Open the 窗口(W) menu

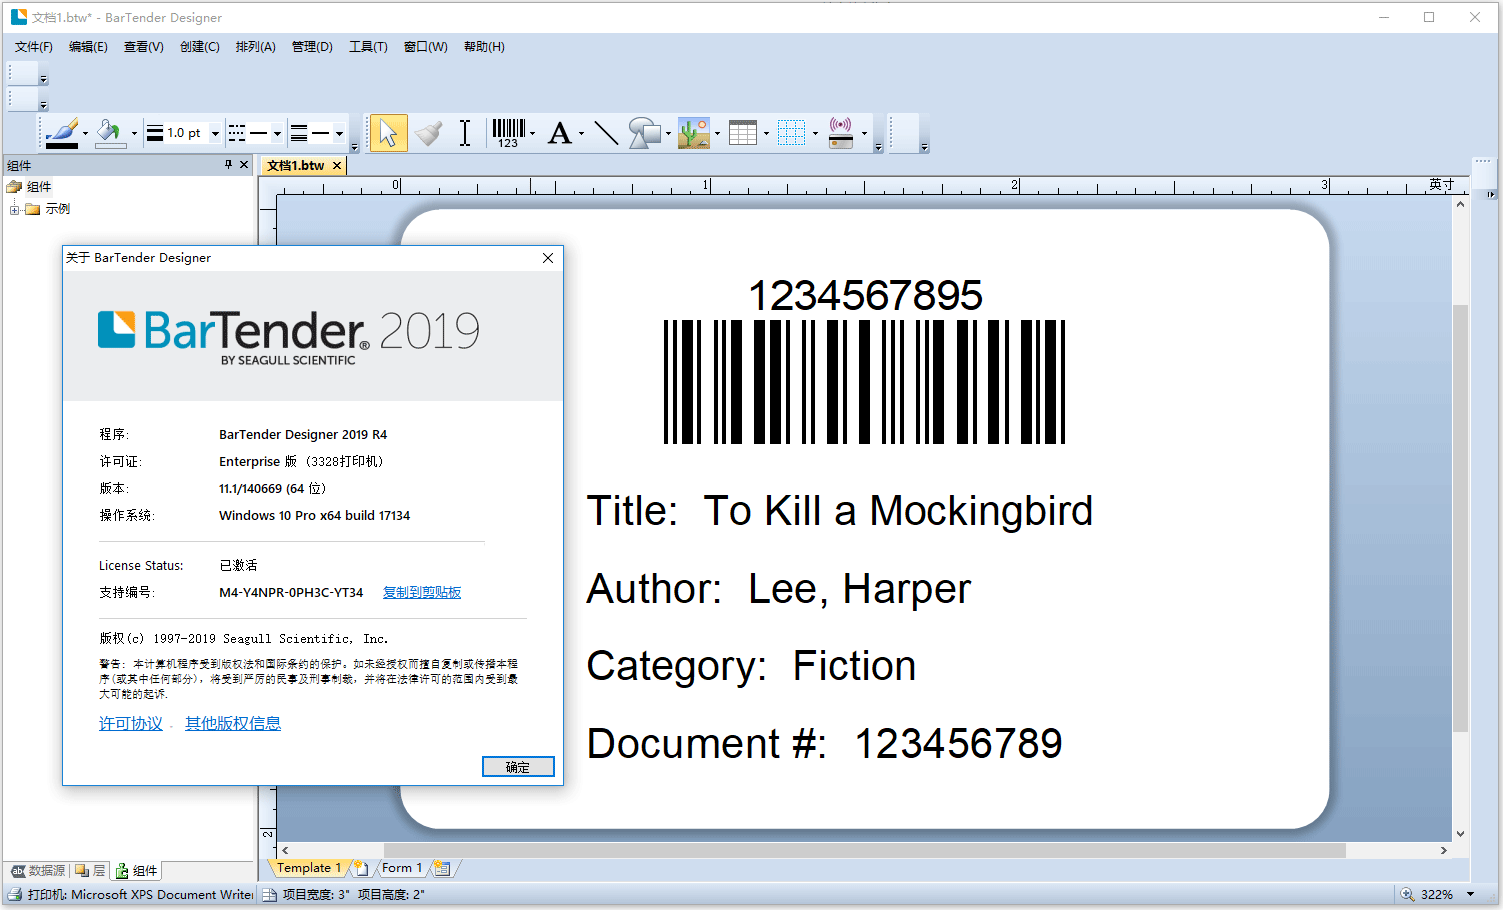tap(426, 47)
